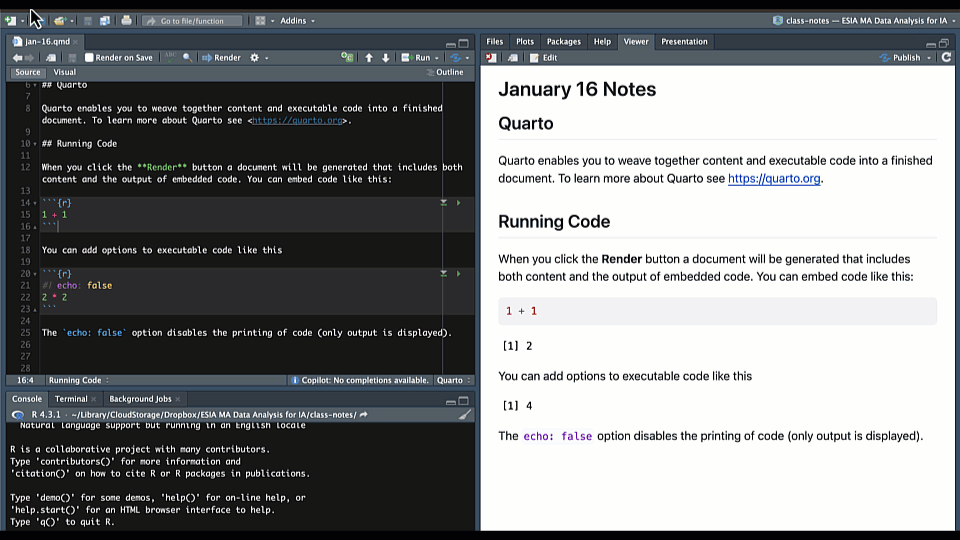This screenshot has width=960, height=540.
Task: Open the Packages tab
Action: pyautogui.click(x=563, y=42)
